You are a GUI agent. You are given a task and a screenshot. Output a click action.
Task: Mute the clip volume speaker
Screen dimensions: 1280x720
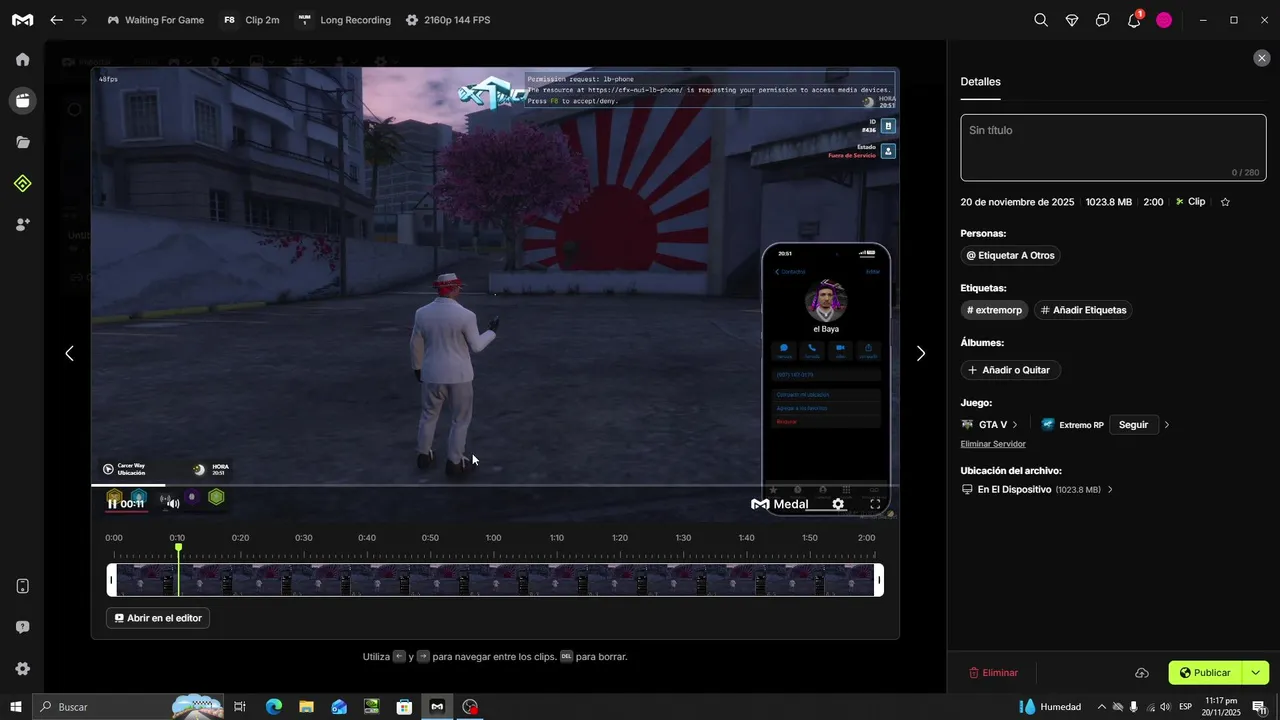pos(173,504)
